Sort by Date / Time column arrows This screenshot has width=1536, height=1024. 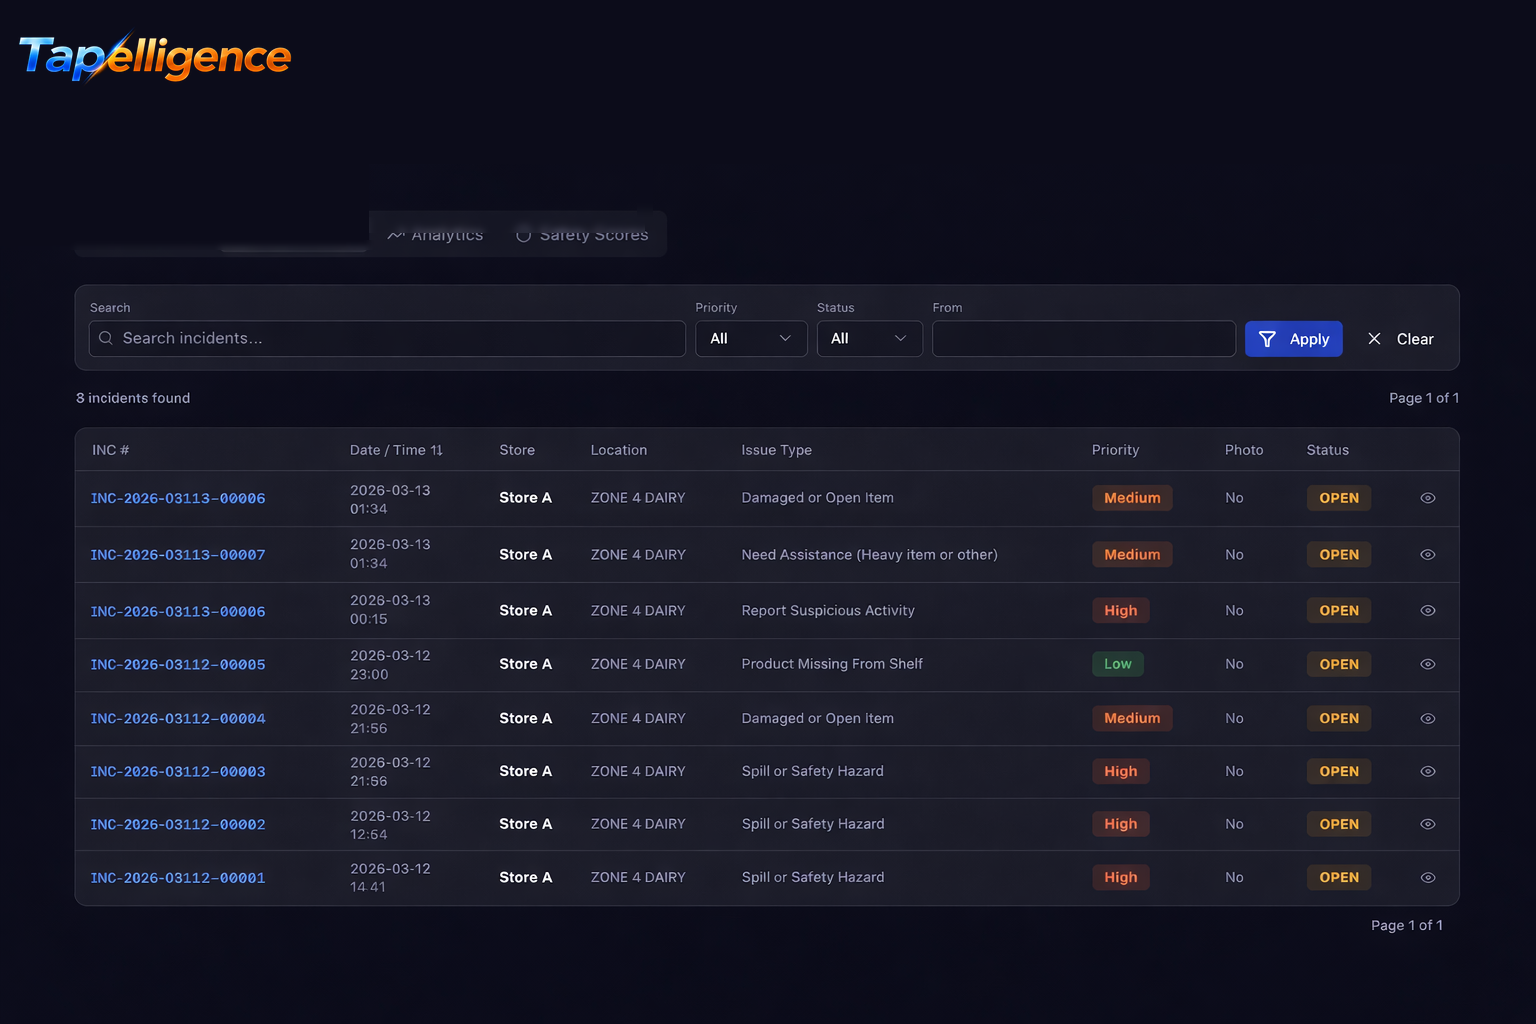[437, 451]
